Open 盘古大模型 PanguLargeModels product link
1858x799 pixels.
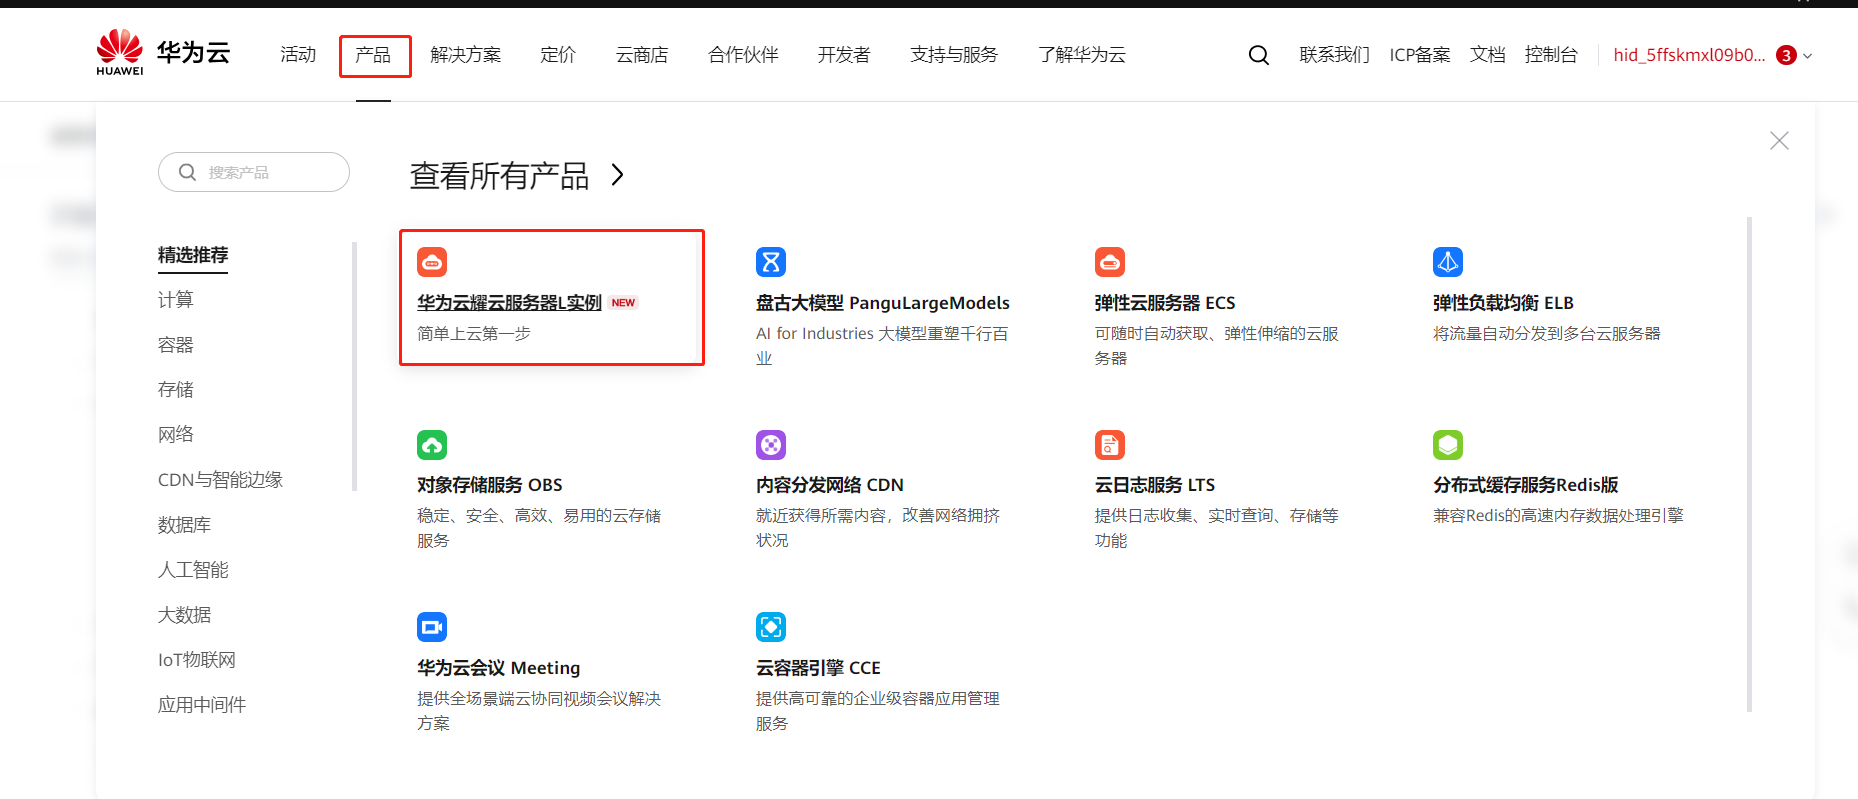[883, 303]
